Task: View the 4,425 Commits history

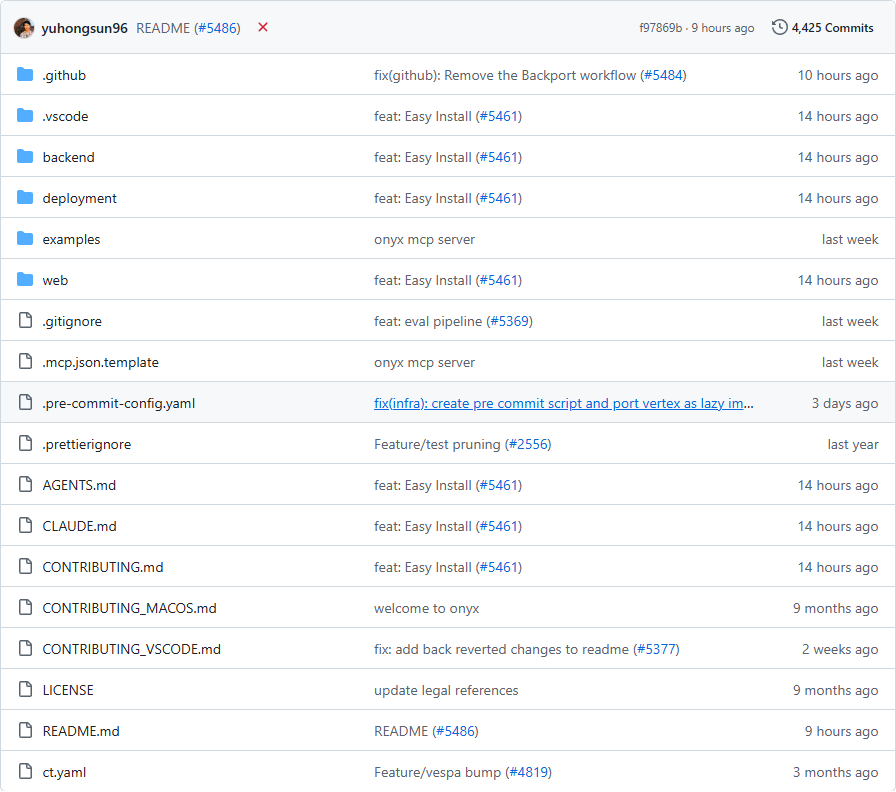Action: (832, 28)
